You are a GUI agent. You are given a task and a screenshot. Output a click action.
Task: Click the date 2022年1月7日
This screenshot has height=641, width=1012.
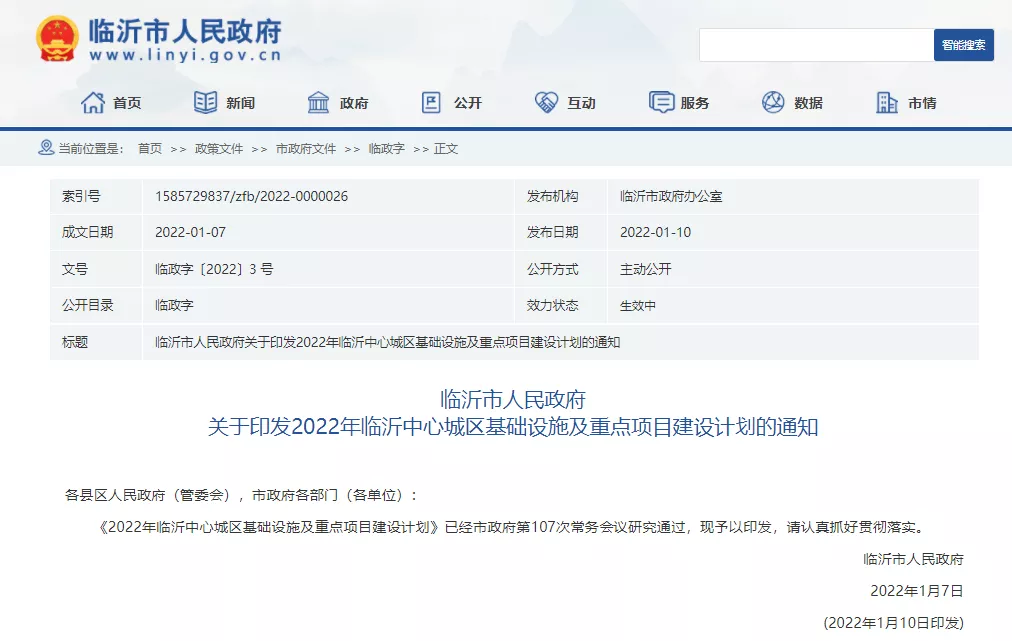pos(916,591)
